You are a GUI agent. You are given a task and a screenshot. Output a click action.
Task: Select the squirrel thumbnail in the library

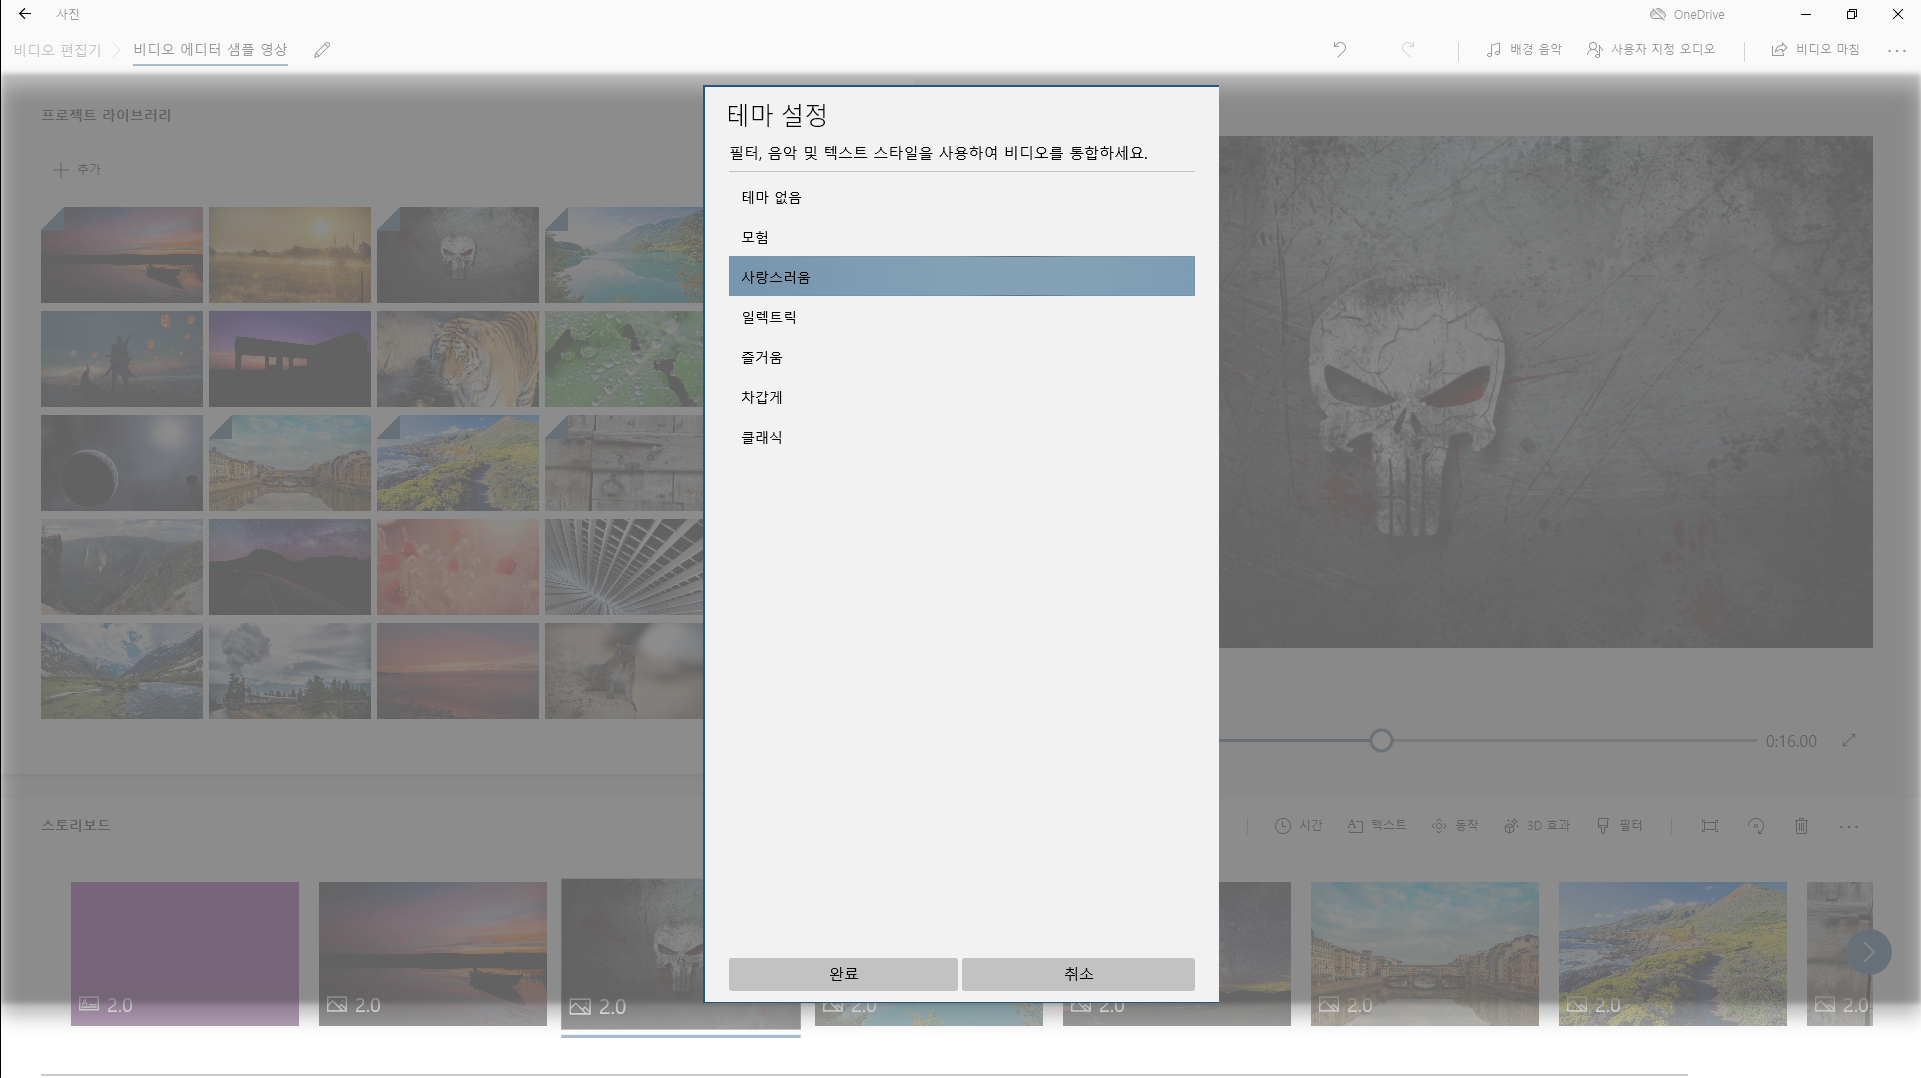pos(624,671)
